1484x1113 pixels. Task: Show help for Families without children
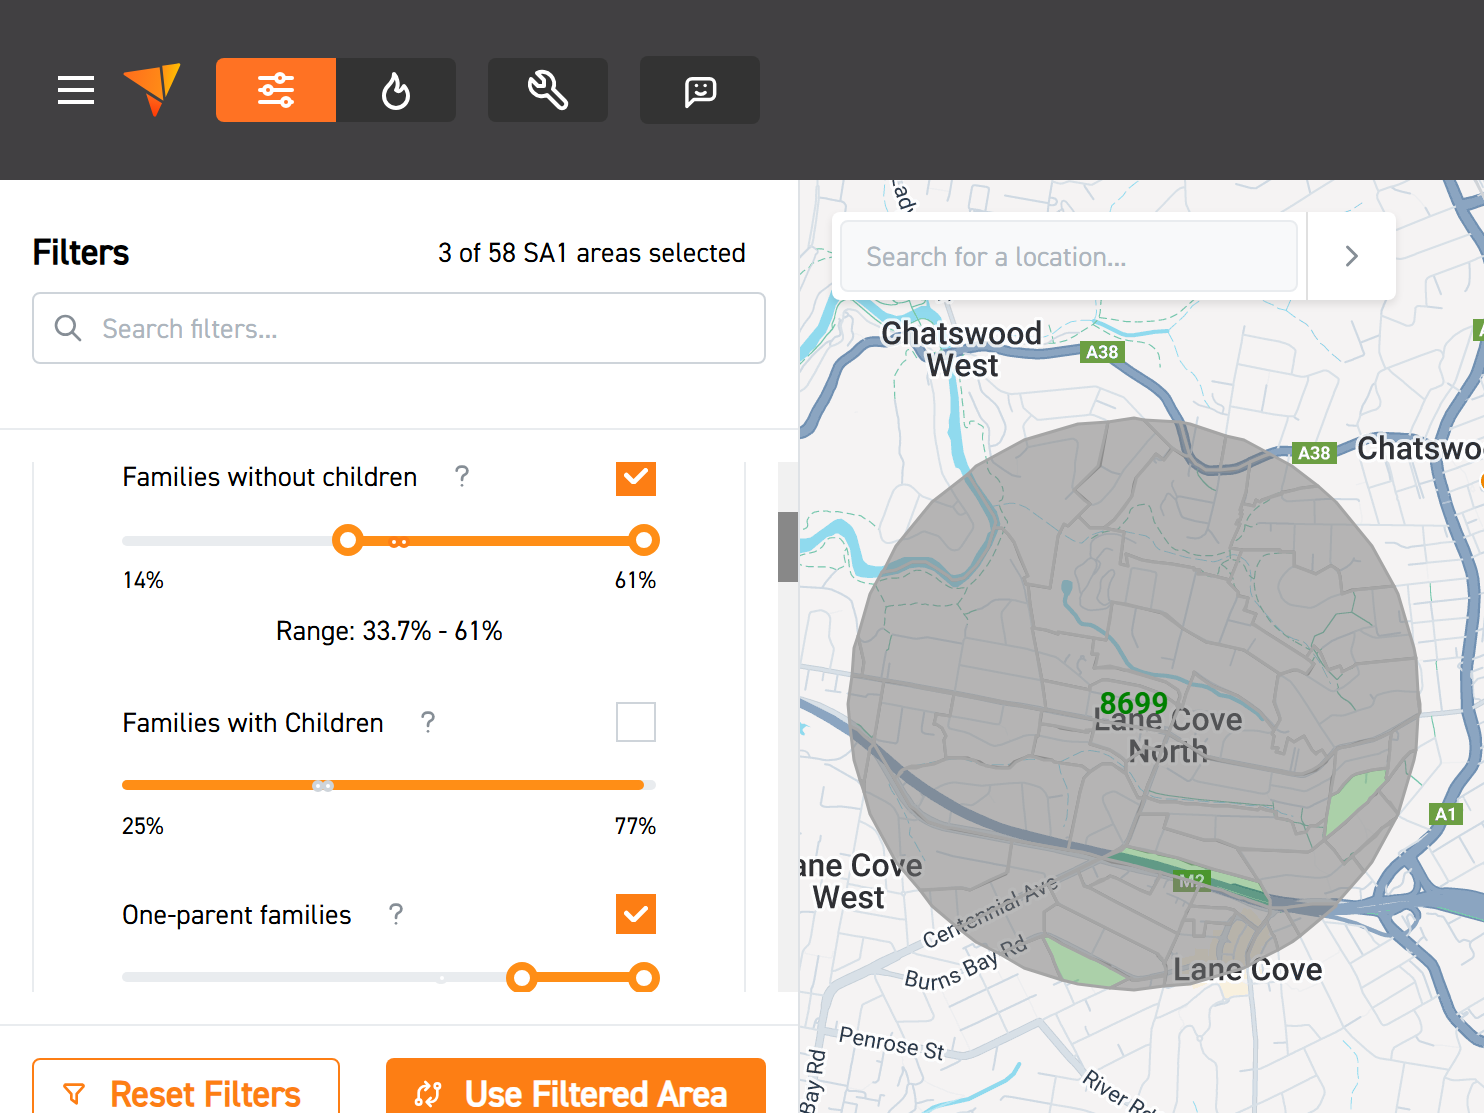click(462, 477)
